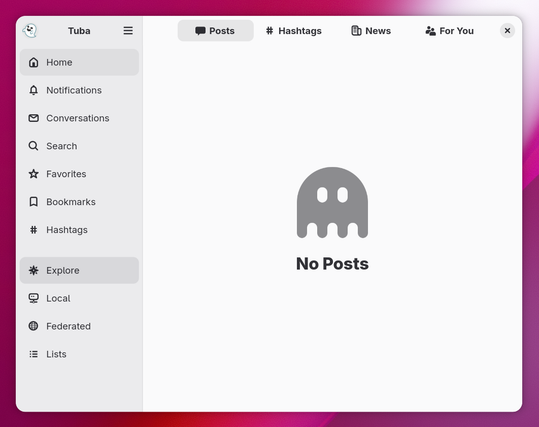Open Lists from sidebar

click(x=79, y=354)
